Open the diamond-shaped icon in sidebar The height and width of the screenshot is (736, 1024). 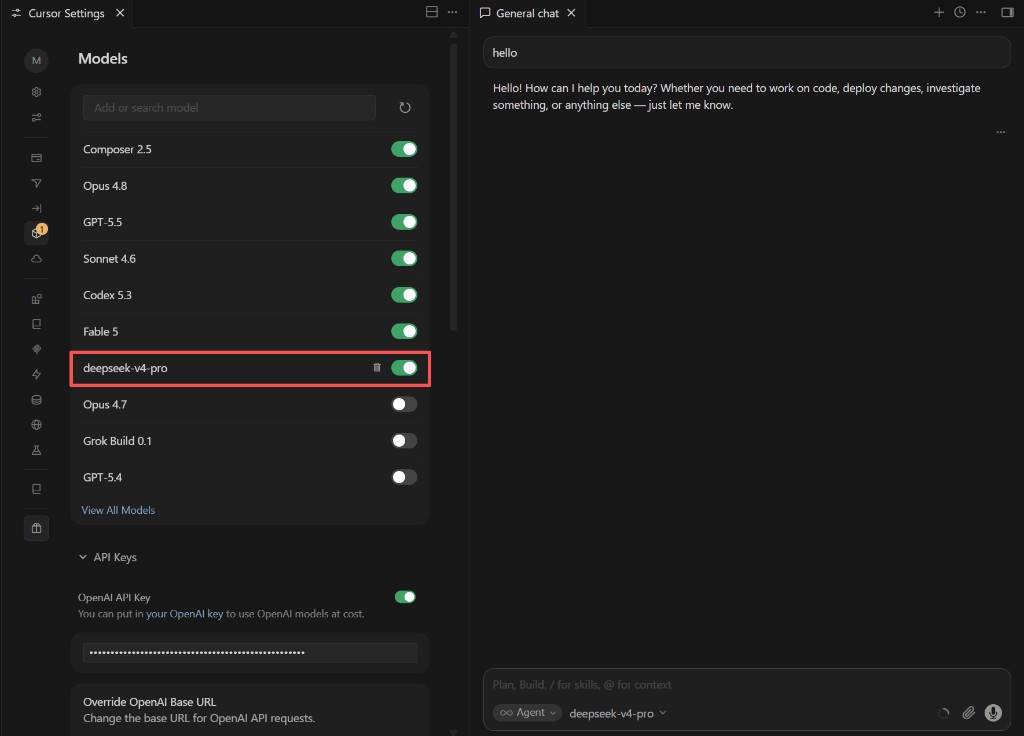37,349
